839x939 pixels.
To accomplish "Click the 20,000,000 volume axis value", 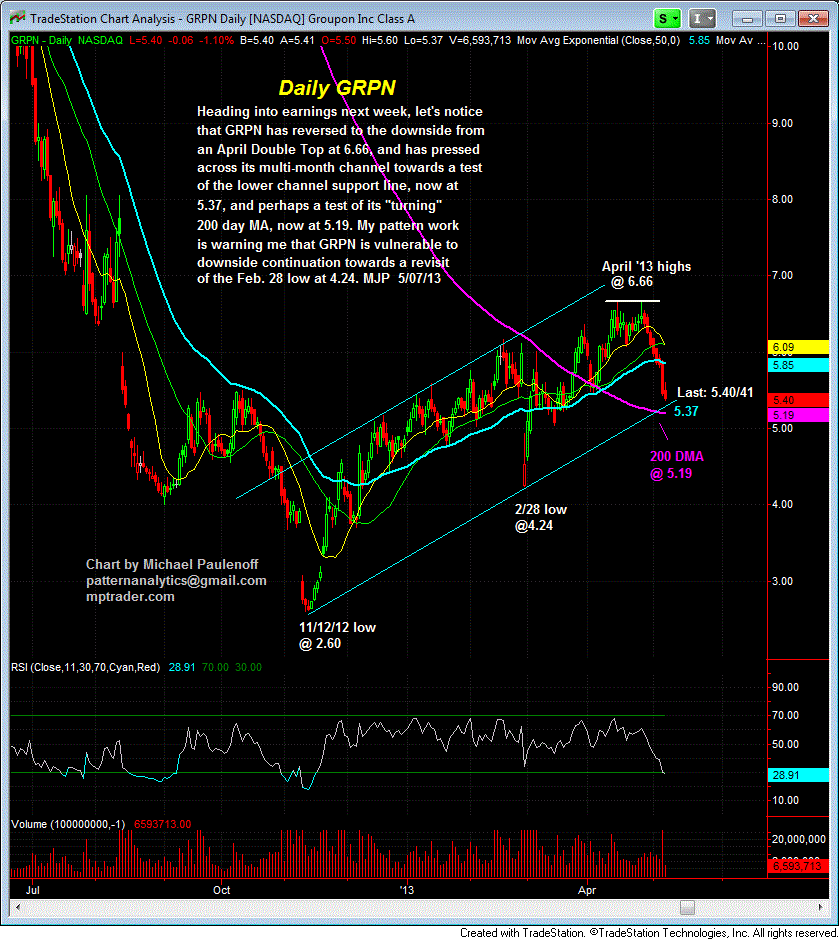I will pos(799,839).
